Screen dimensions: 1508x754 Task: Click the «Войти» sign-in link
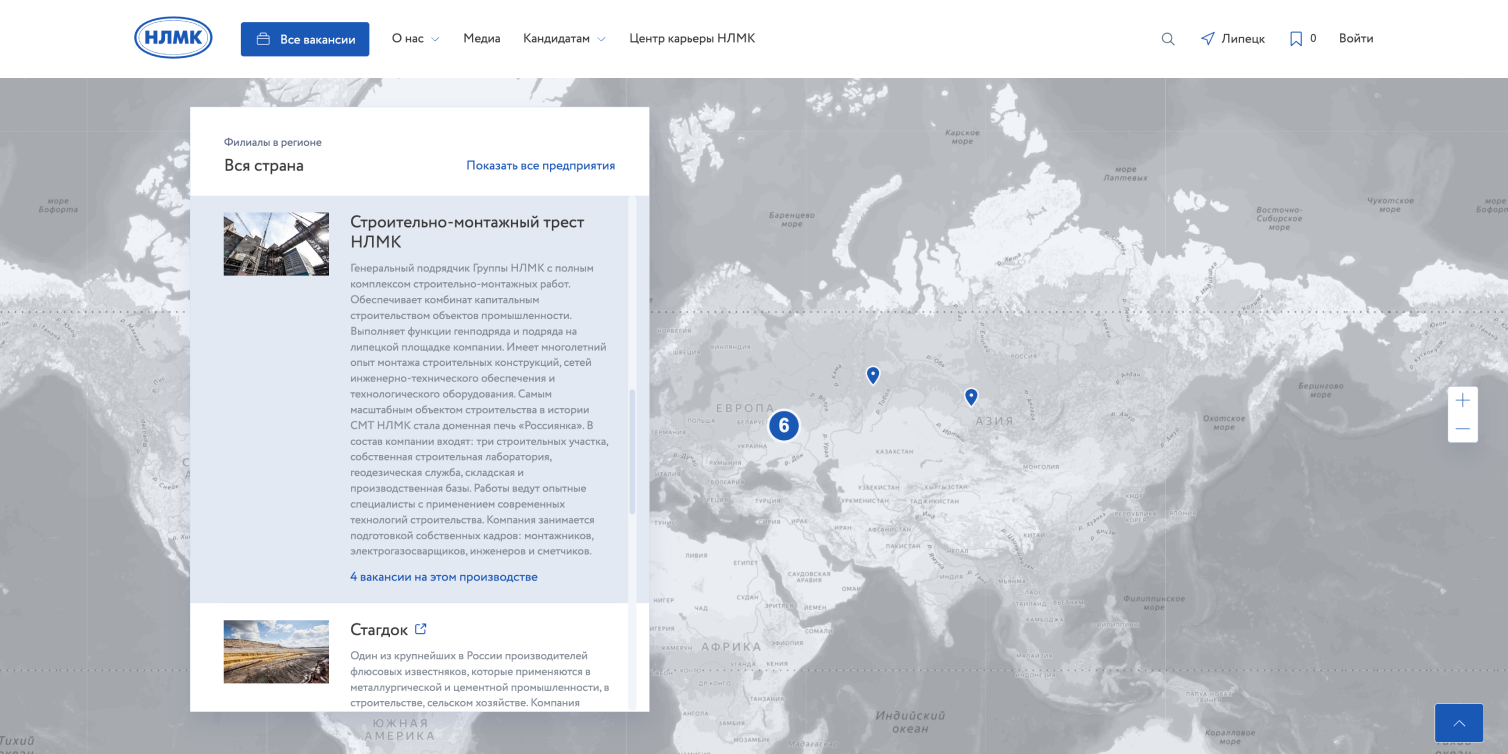click(x=1356, y=39)
